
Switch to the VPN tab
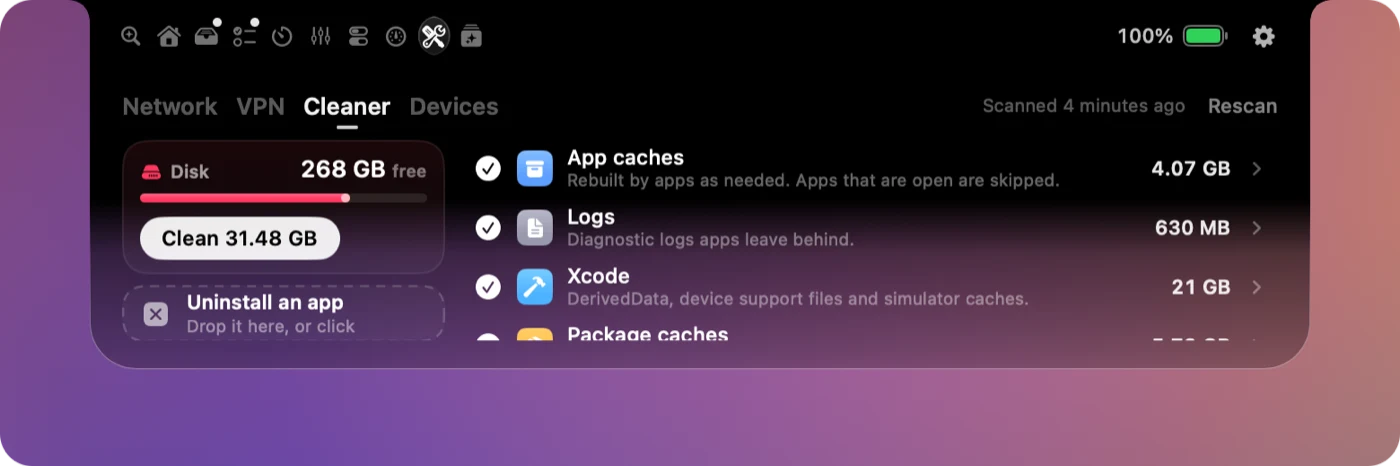[261, 106]
